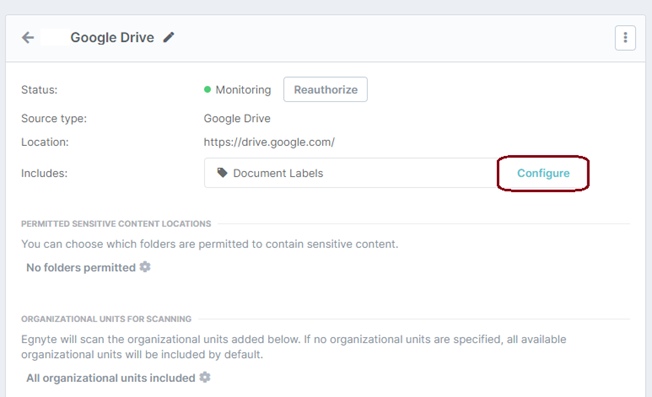Screen dimensions: 652x397
Task: Click the Reauthorize button
Action: coord(326,89)
